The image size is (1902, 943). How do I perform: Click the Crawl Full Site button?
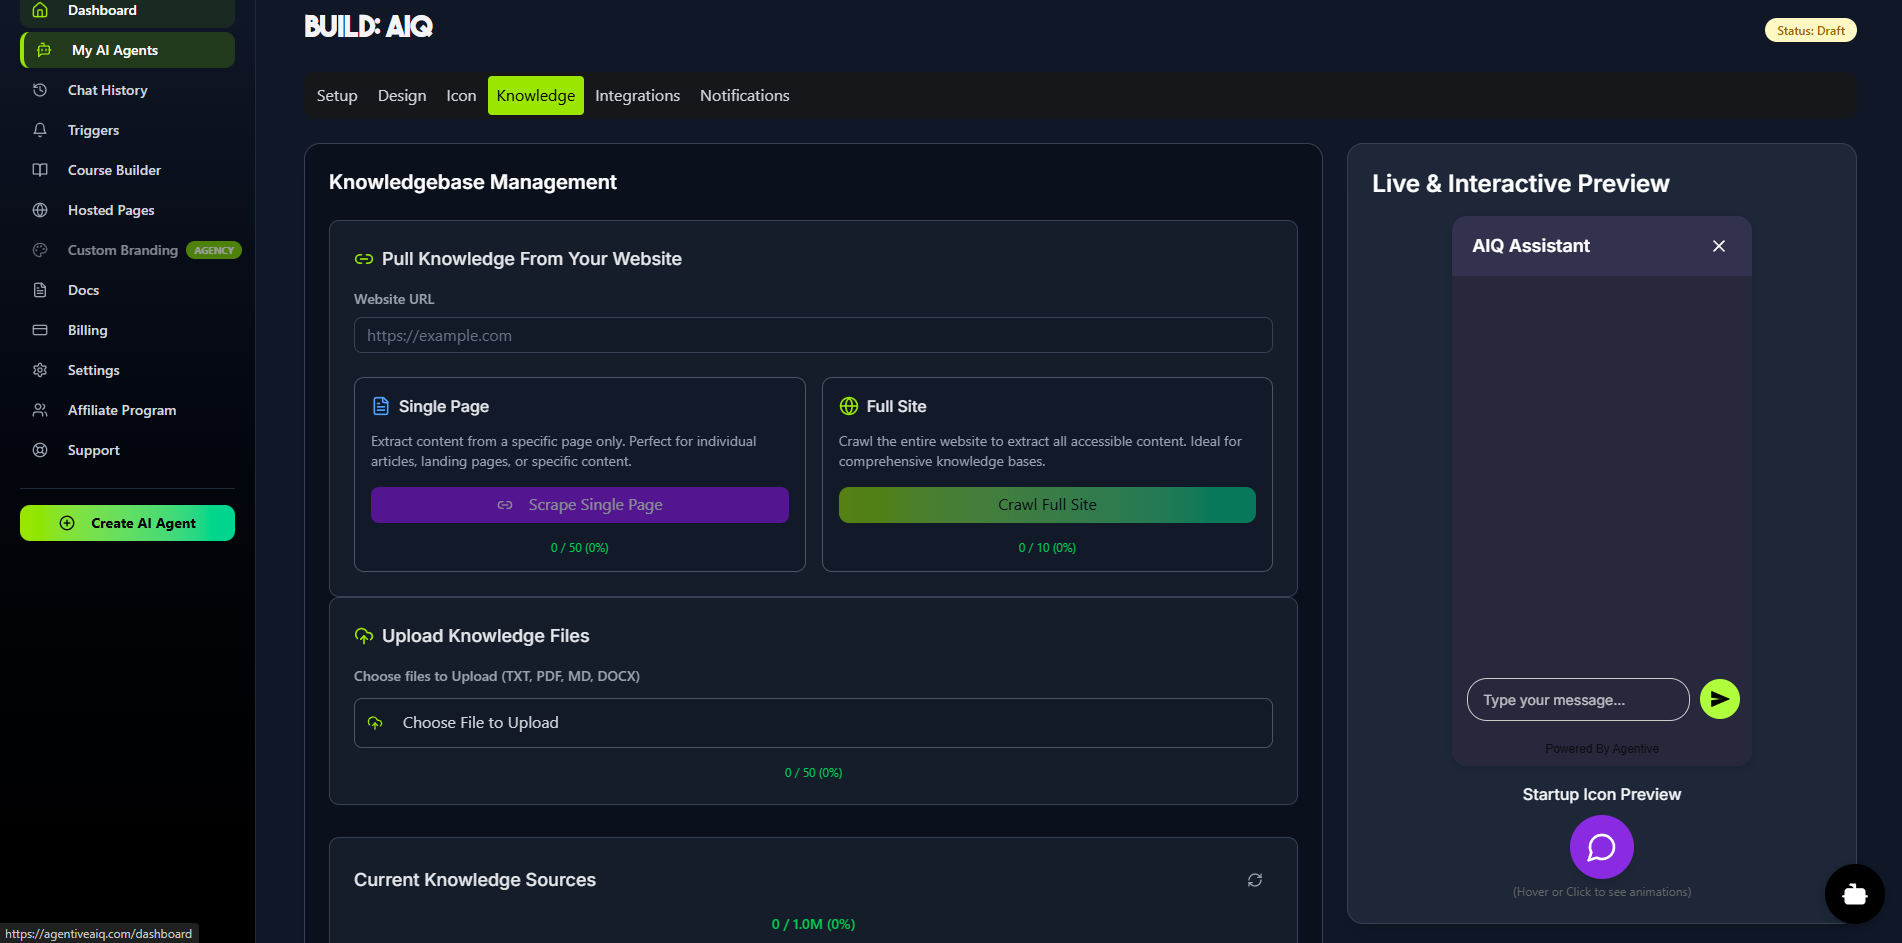coord(1046,505)
